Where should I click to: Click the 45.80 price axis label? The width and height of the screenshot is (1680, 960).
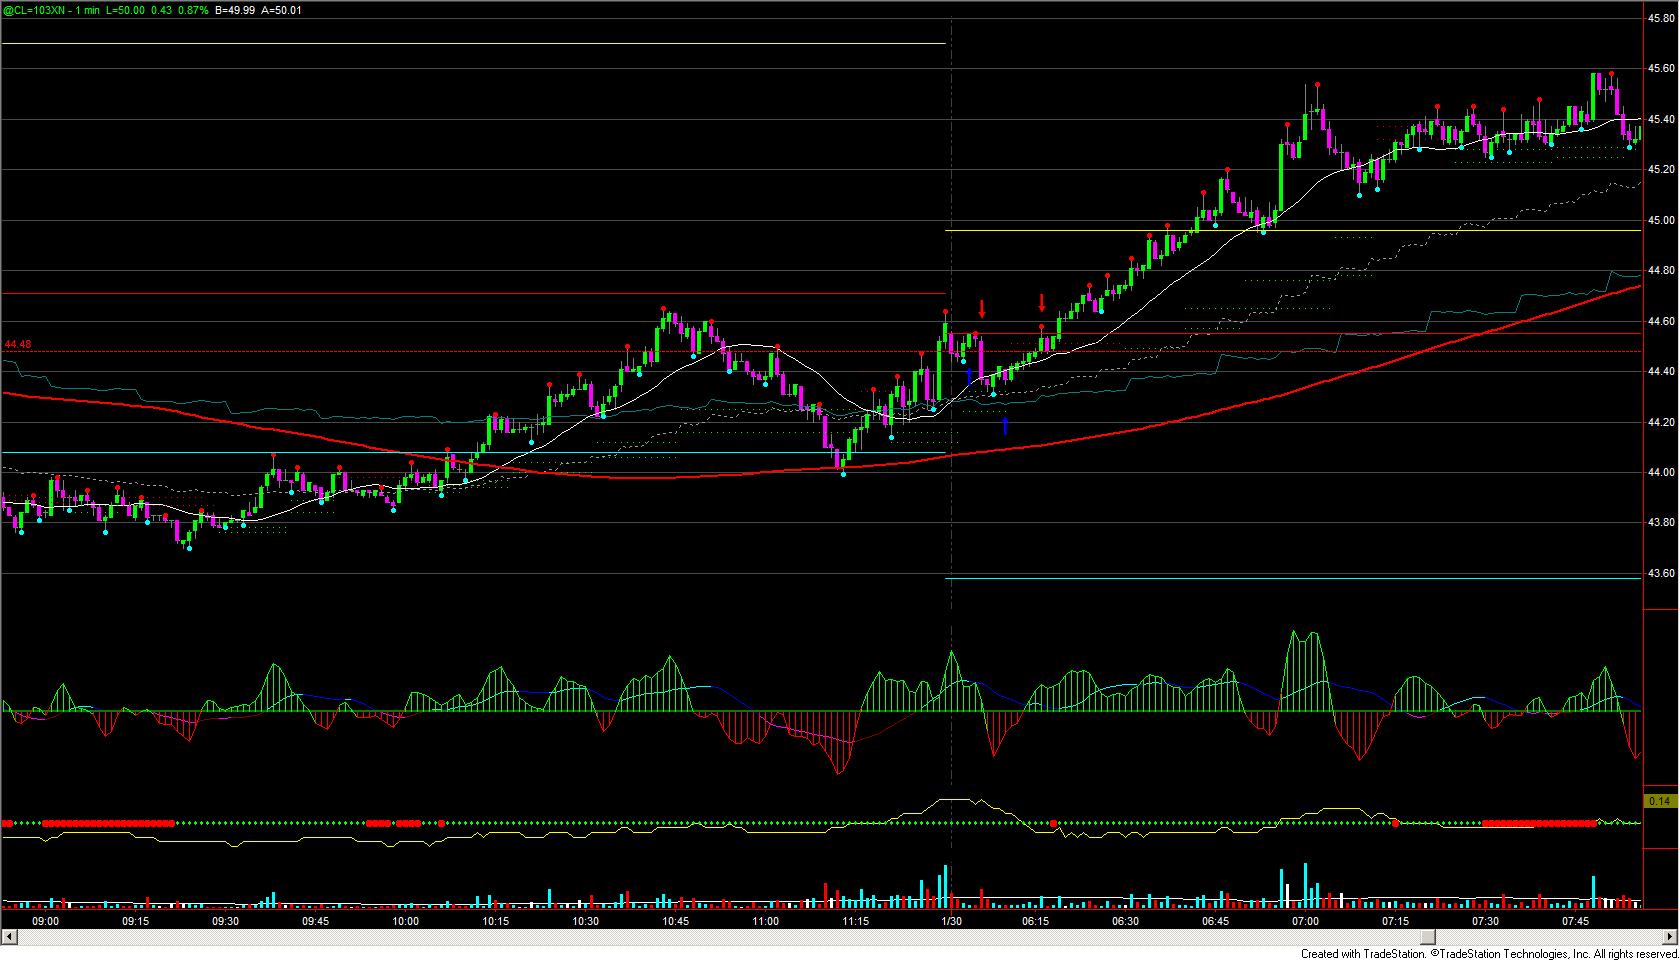point(1661,18)
